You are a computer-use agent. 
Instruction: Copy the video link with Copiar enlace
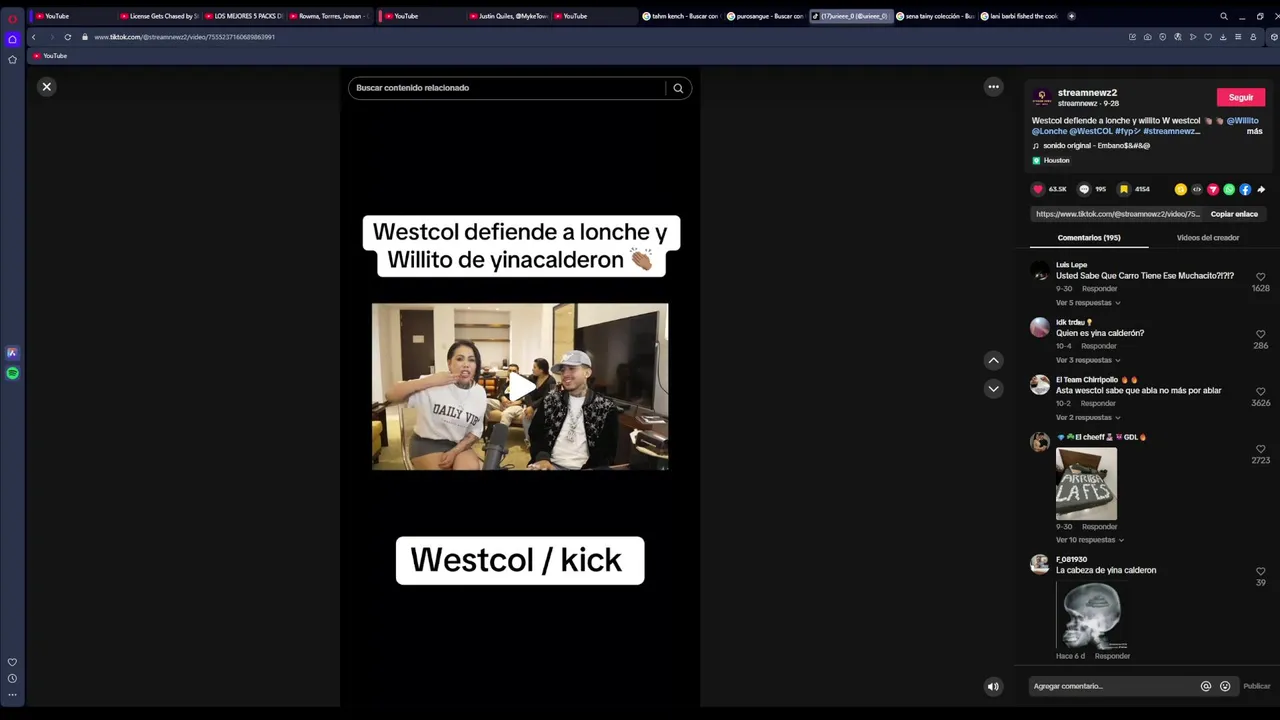[x=1234, y=214]
